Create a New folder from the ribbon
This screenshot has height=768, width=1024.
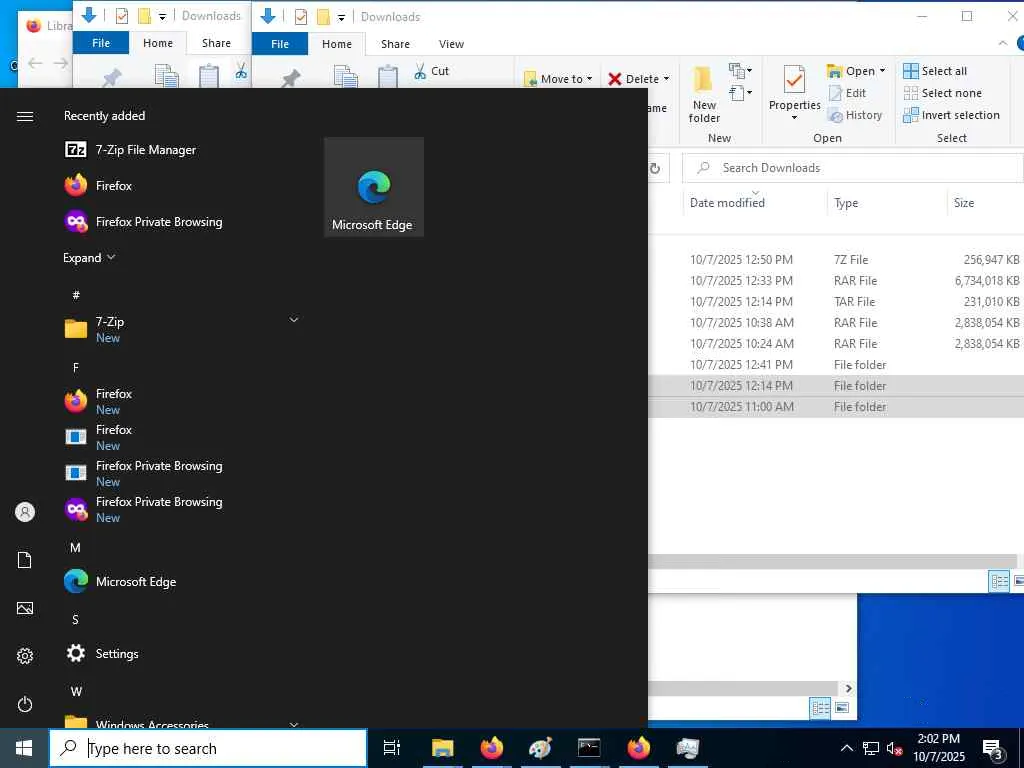(704, 94)
